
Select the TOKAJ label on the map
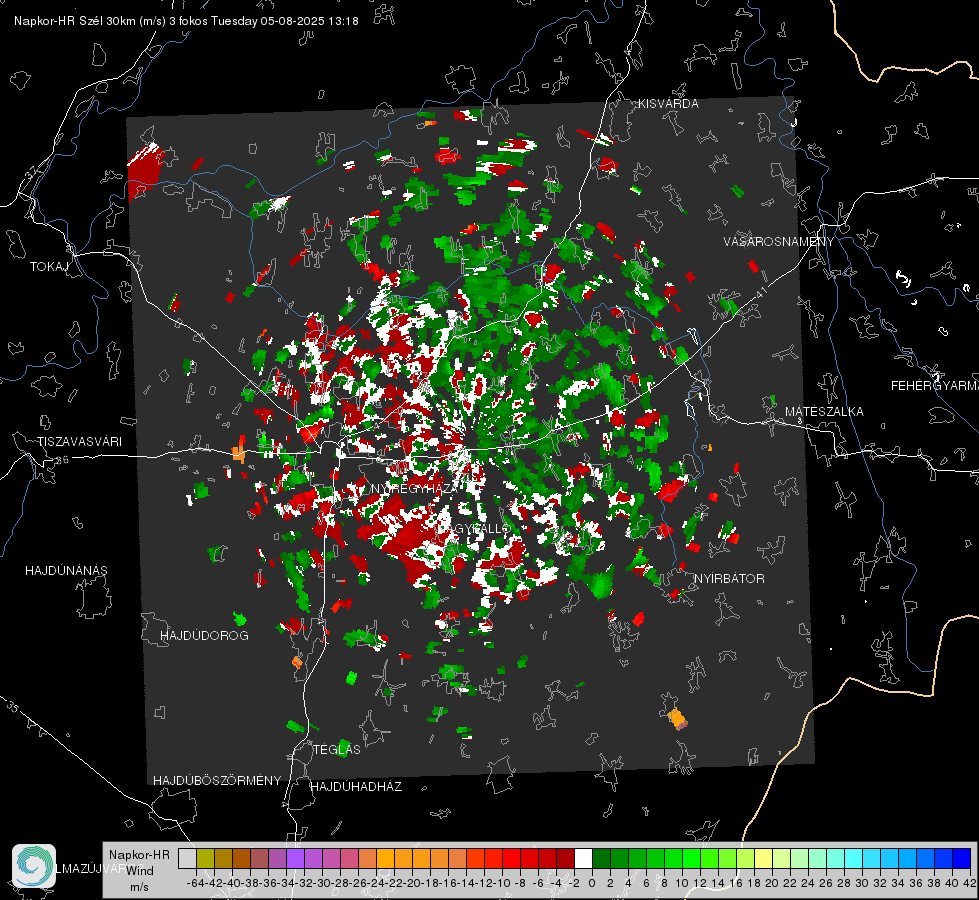coord(49,267)
